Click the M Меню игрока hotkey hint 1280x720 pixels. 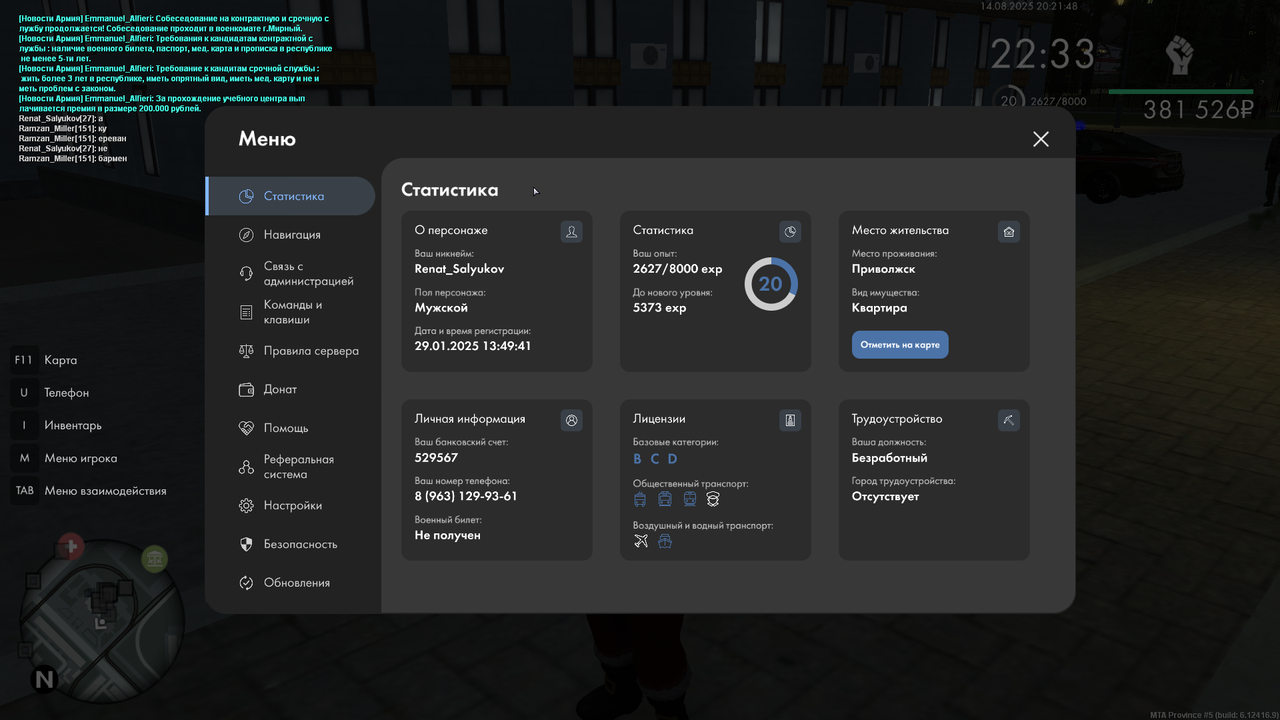click(65, 458)
